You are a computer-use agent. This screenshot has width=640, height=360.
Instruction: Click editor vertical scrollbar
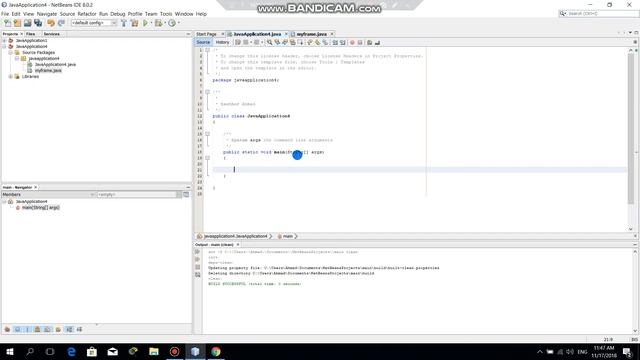(631, 129)
